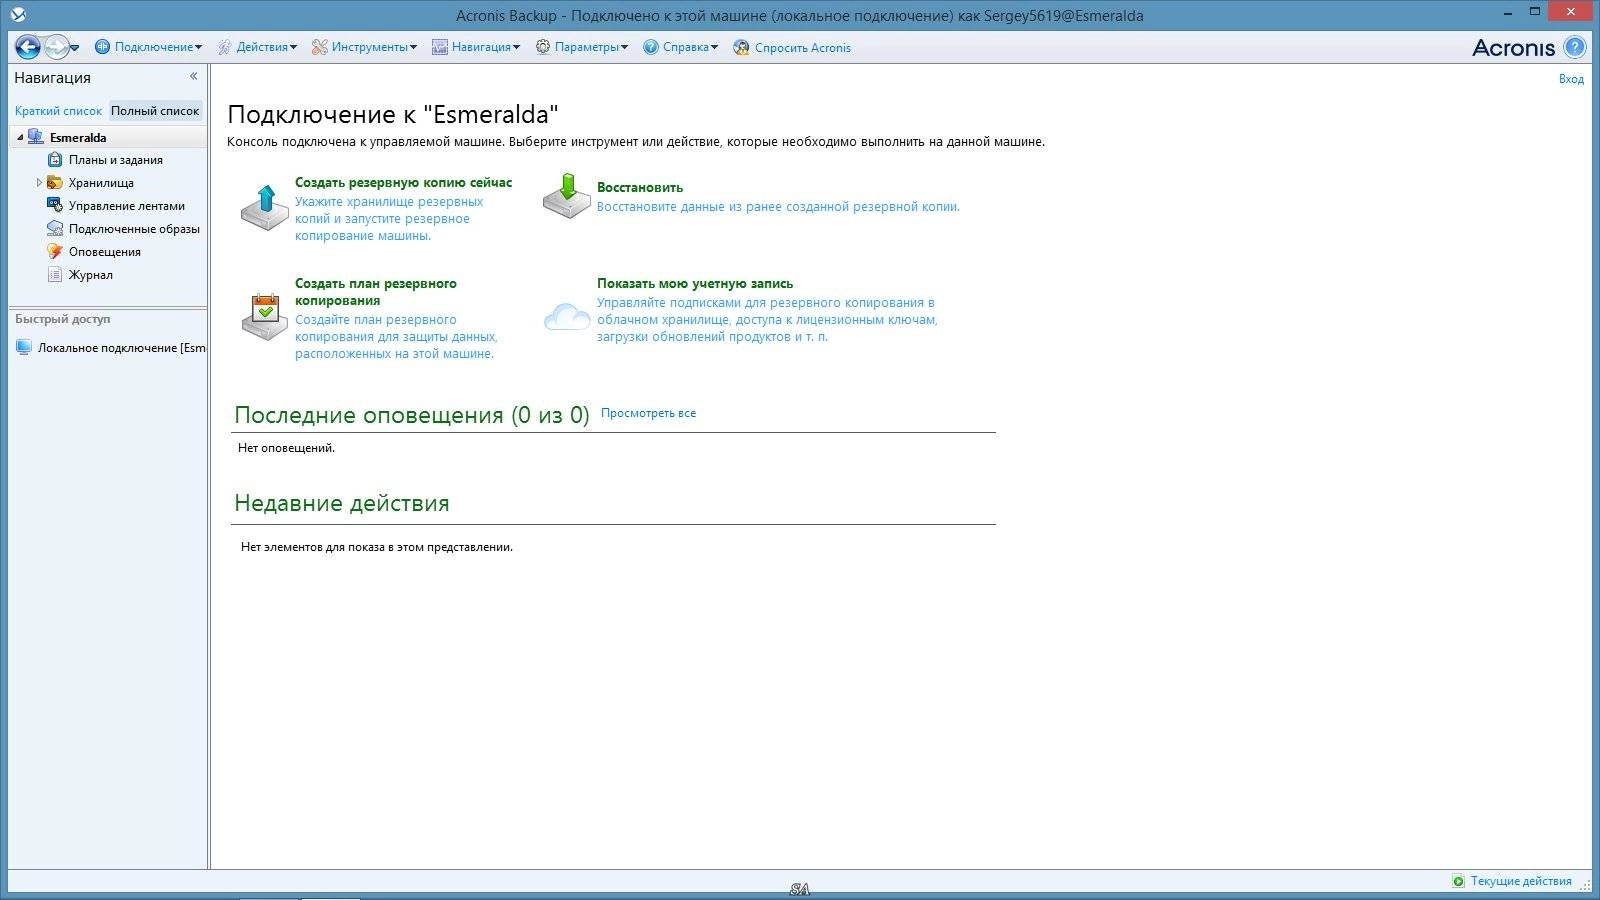Open the navigation history dropdown arrow
1600x900 pixels.
click(75, 48)
